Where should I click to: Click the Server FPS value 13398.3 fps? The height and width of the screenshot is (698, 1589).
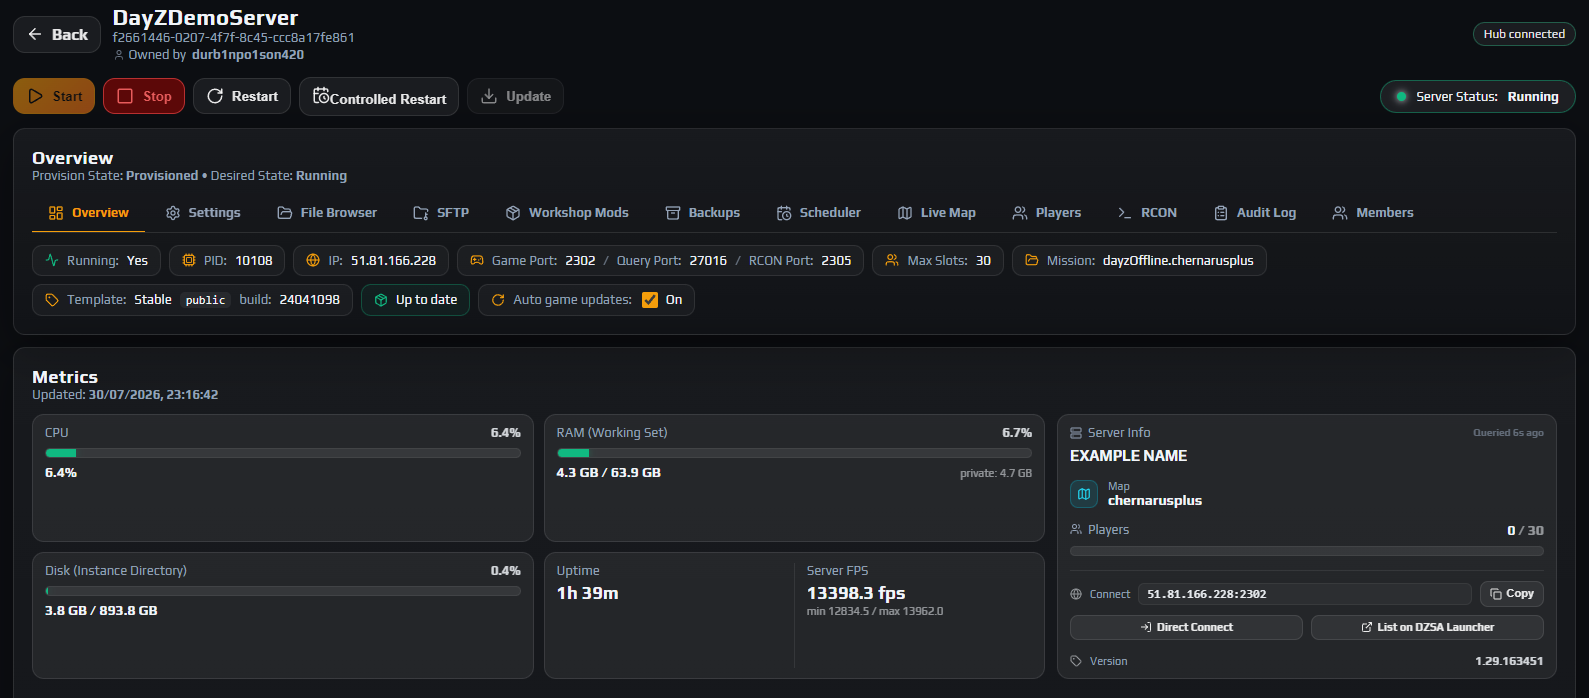[x=856, y=593]
